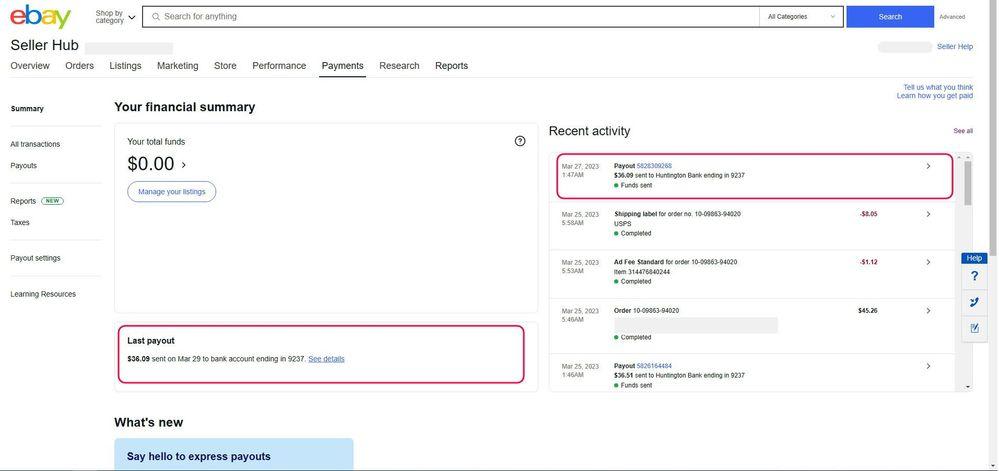The image size is (999, 471).
Task: Click the blue Search button
Action: (x=890, y=17)
